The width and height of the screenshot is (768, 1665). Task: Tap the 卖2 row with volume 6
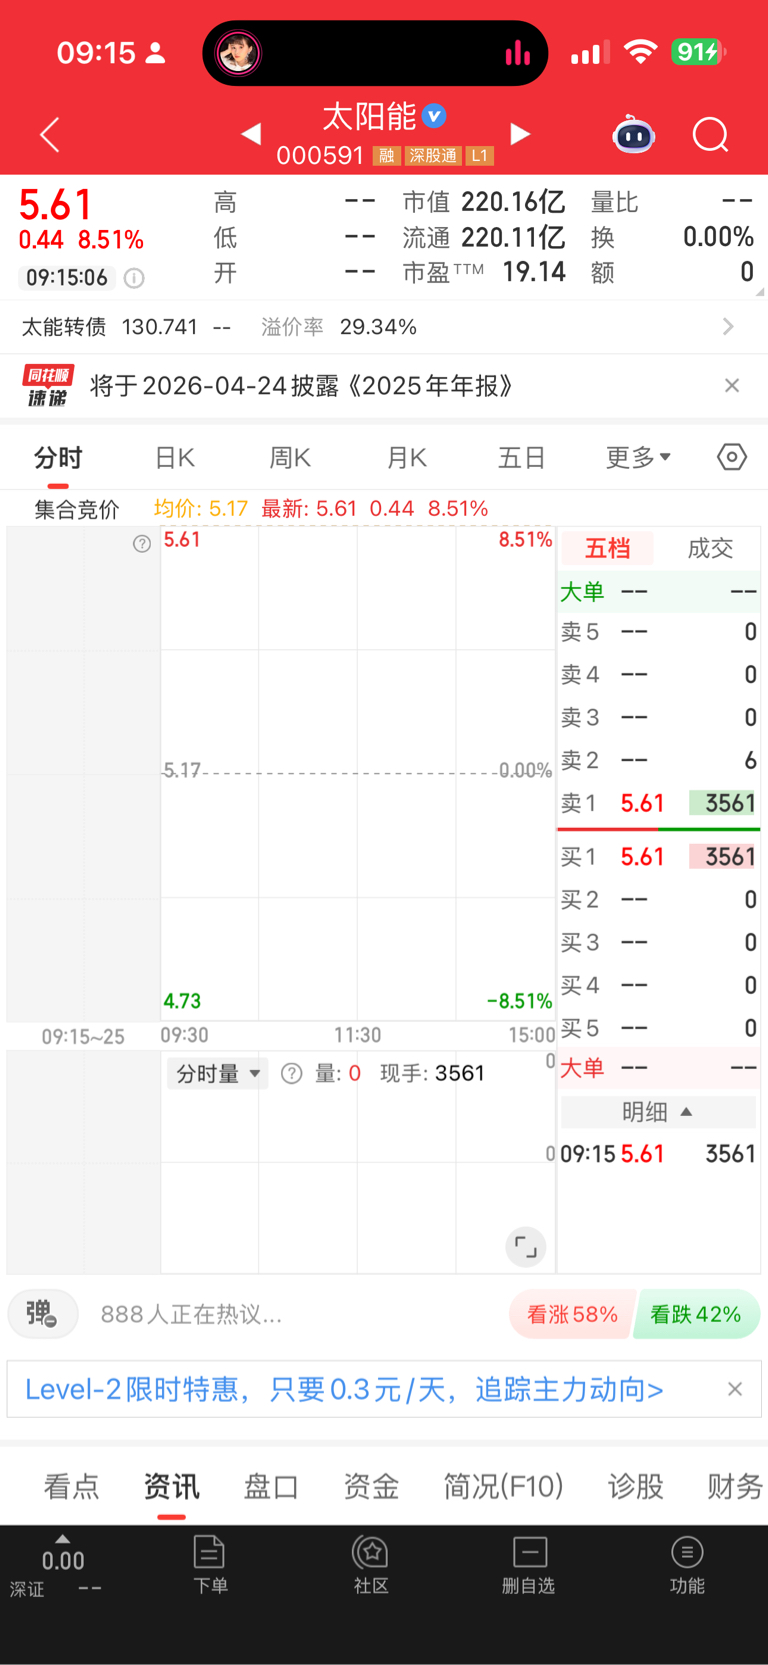click(658, 760)
